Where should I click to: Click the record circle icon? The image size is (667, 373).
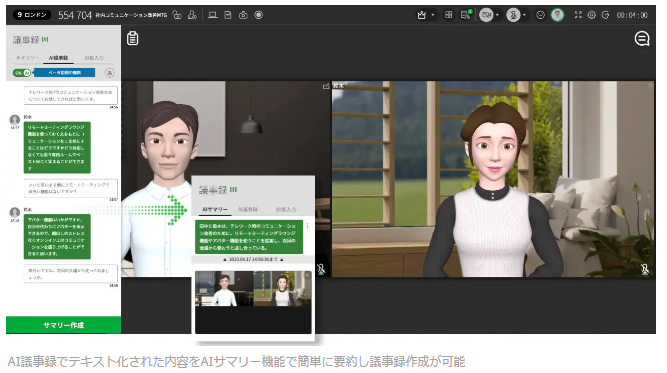pos(259,15)
